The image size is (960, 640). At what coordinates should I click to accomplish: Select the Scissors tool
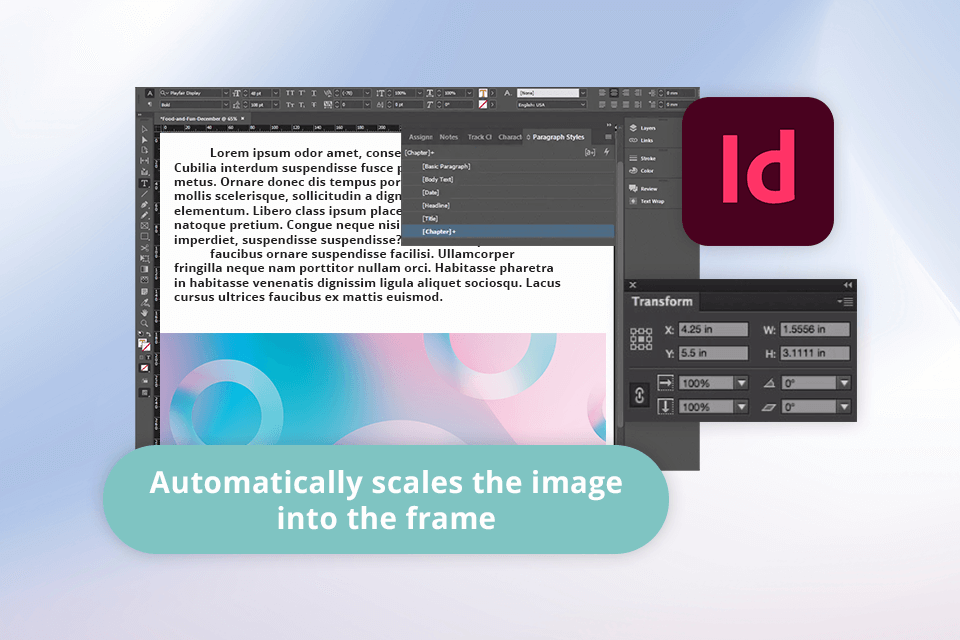pos(144,248)
